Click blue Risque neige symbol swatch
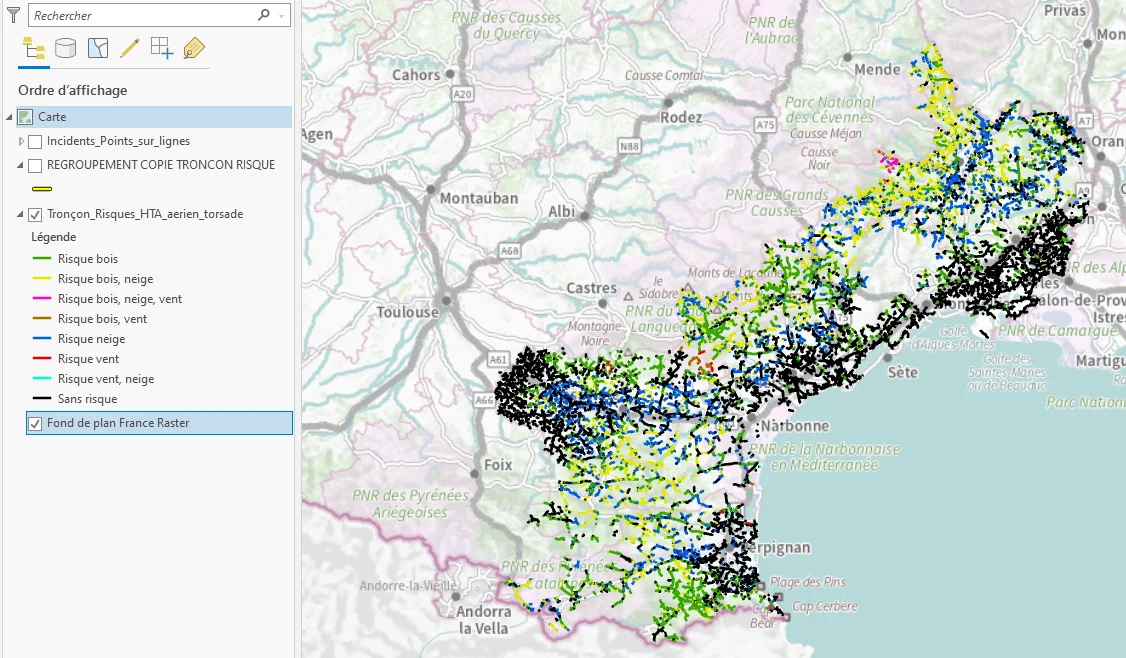This screenshot has width=1126, height=658. point(42,339)
